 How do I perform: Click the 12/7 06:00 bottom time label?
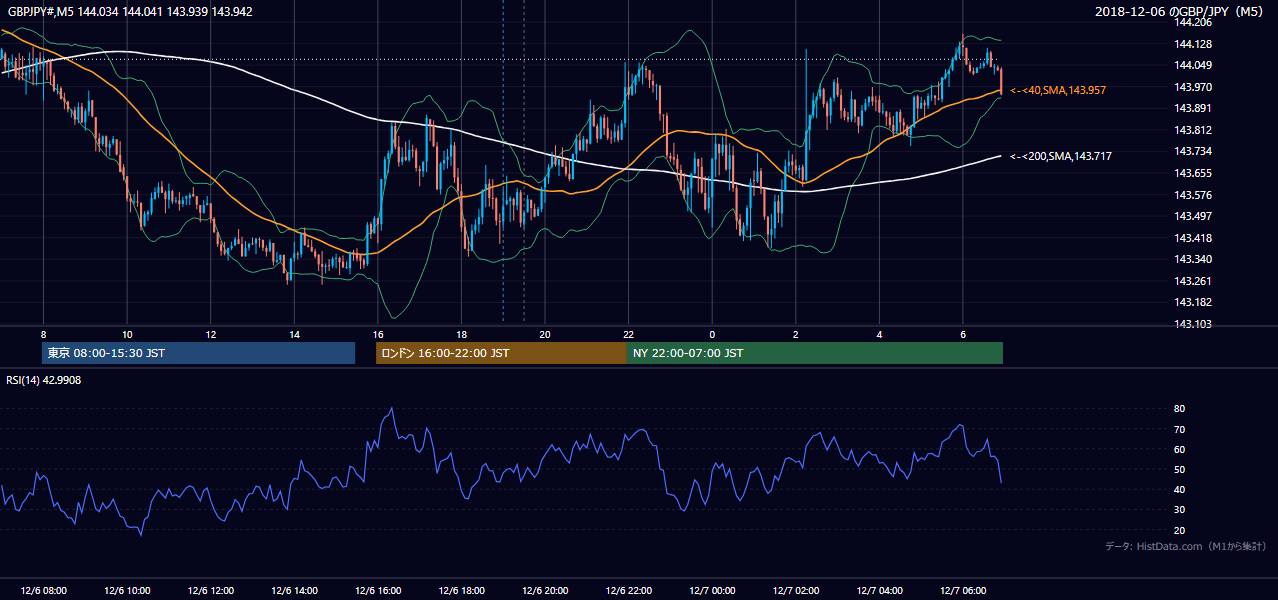(x=963, y=590)
